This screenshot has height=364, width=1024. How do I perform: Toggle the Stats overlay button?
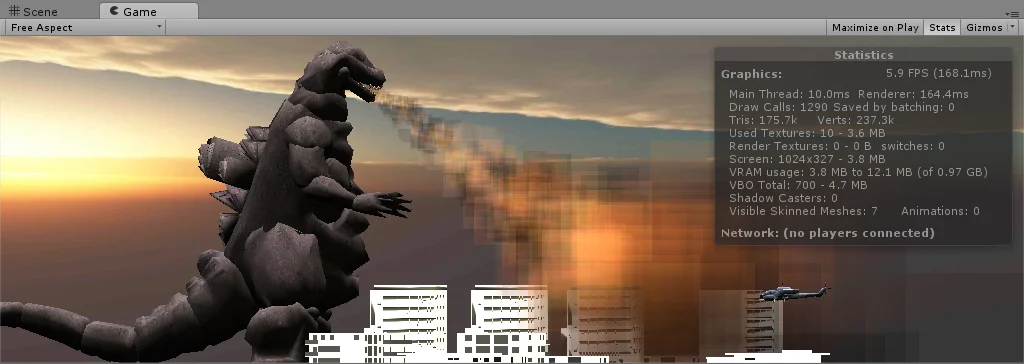(x=942, y=27)
